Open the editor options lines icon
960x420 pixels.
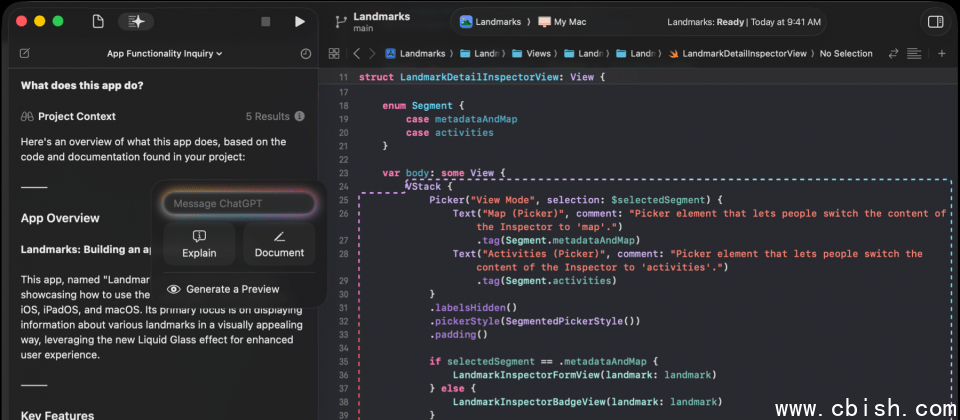click(x=914, y=54)
